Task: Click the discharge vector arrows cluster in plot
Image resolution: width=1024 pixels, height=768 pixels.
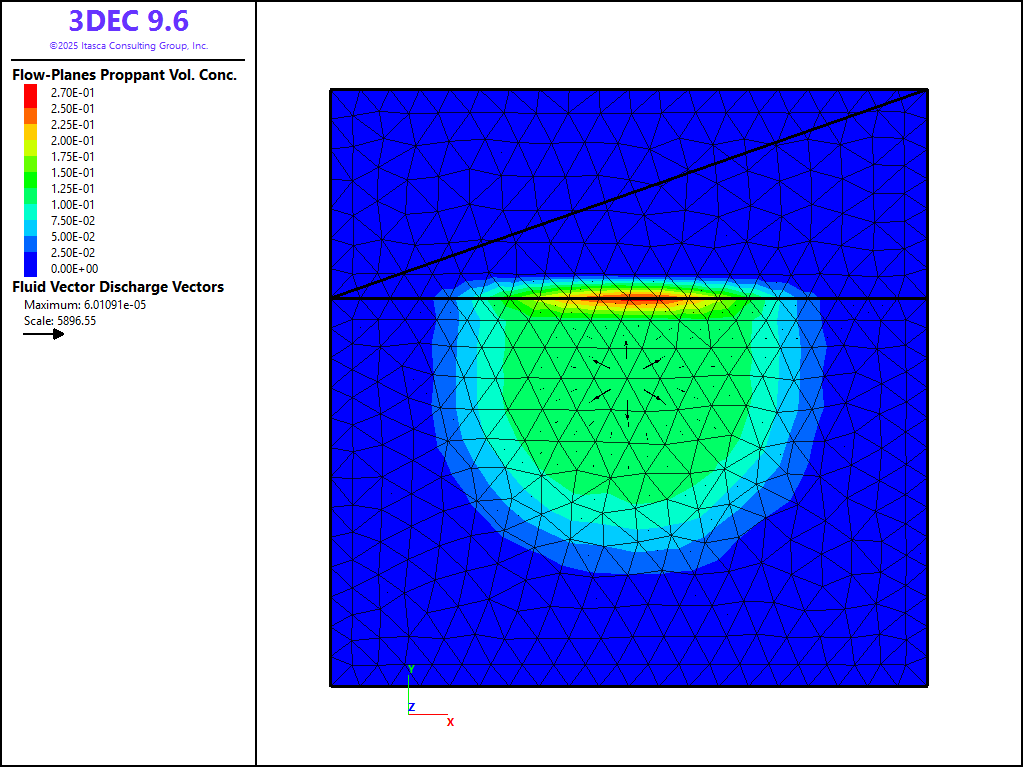Action: 627,378
